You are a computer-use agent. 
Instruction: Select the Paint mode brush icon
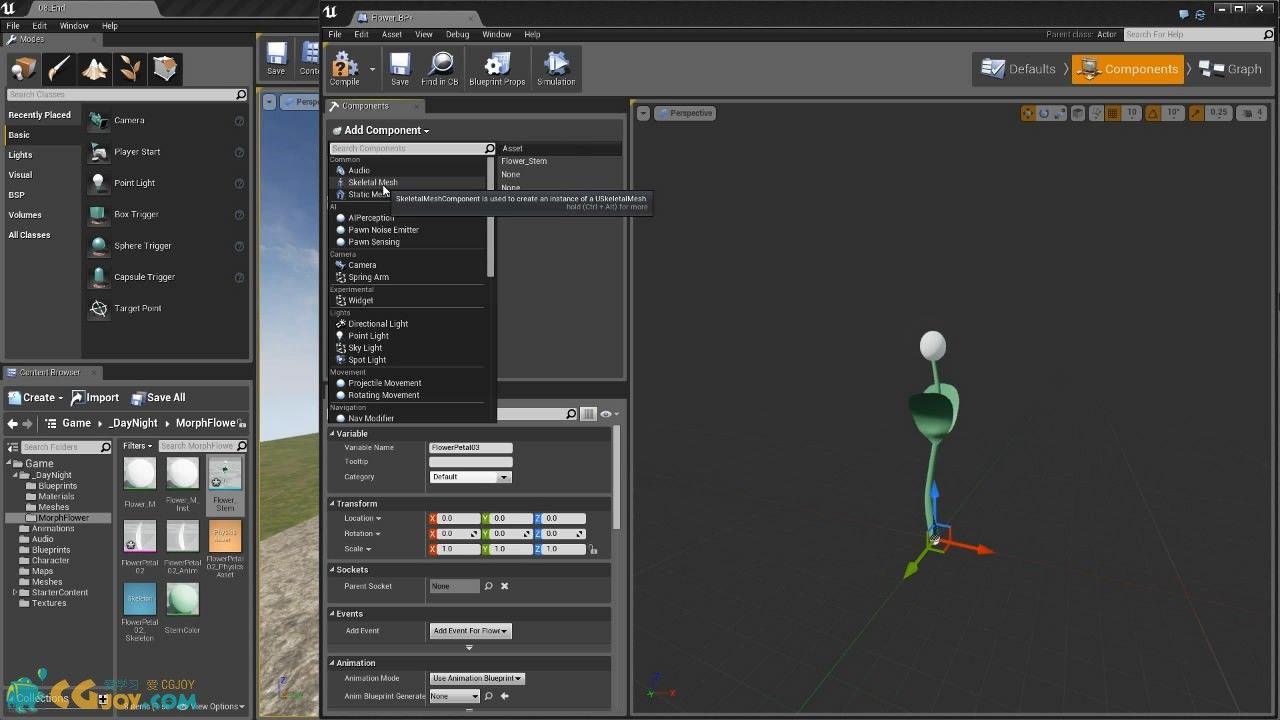pos(59,68)
